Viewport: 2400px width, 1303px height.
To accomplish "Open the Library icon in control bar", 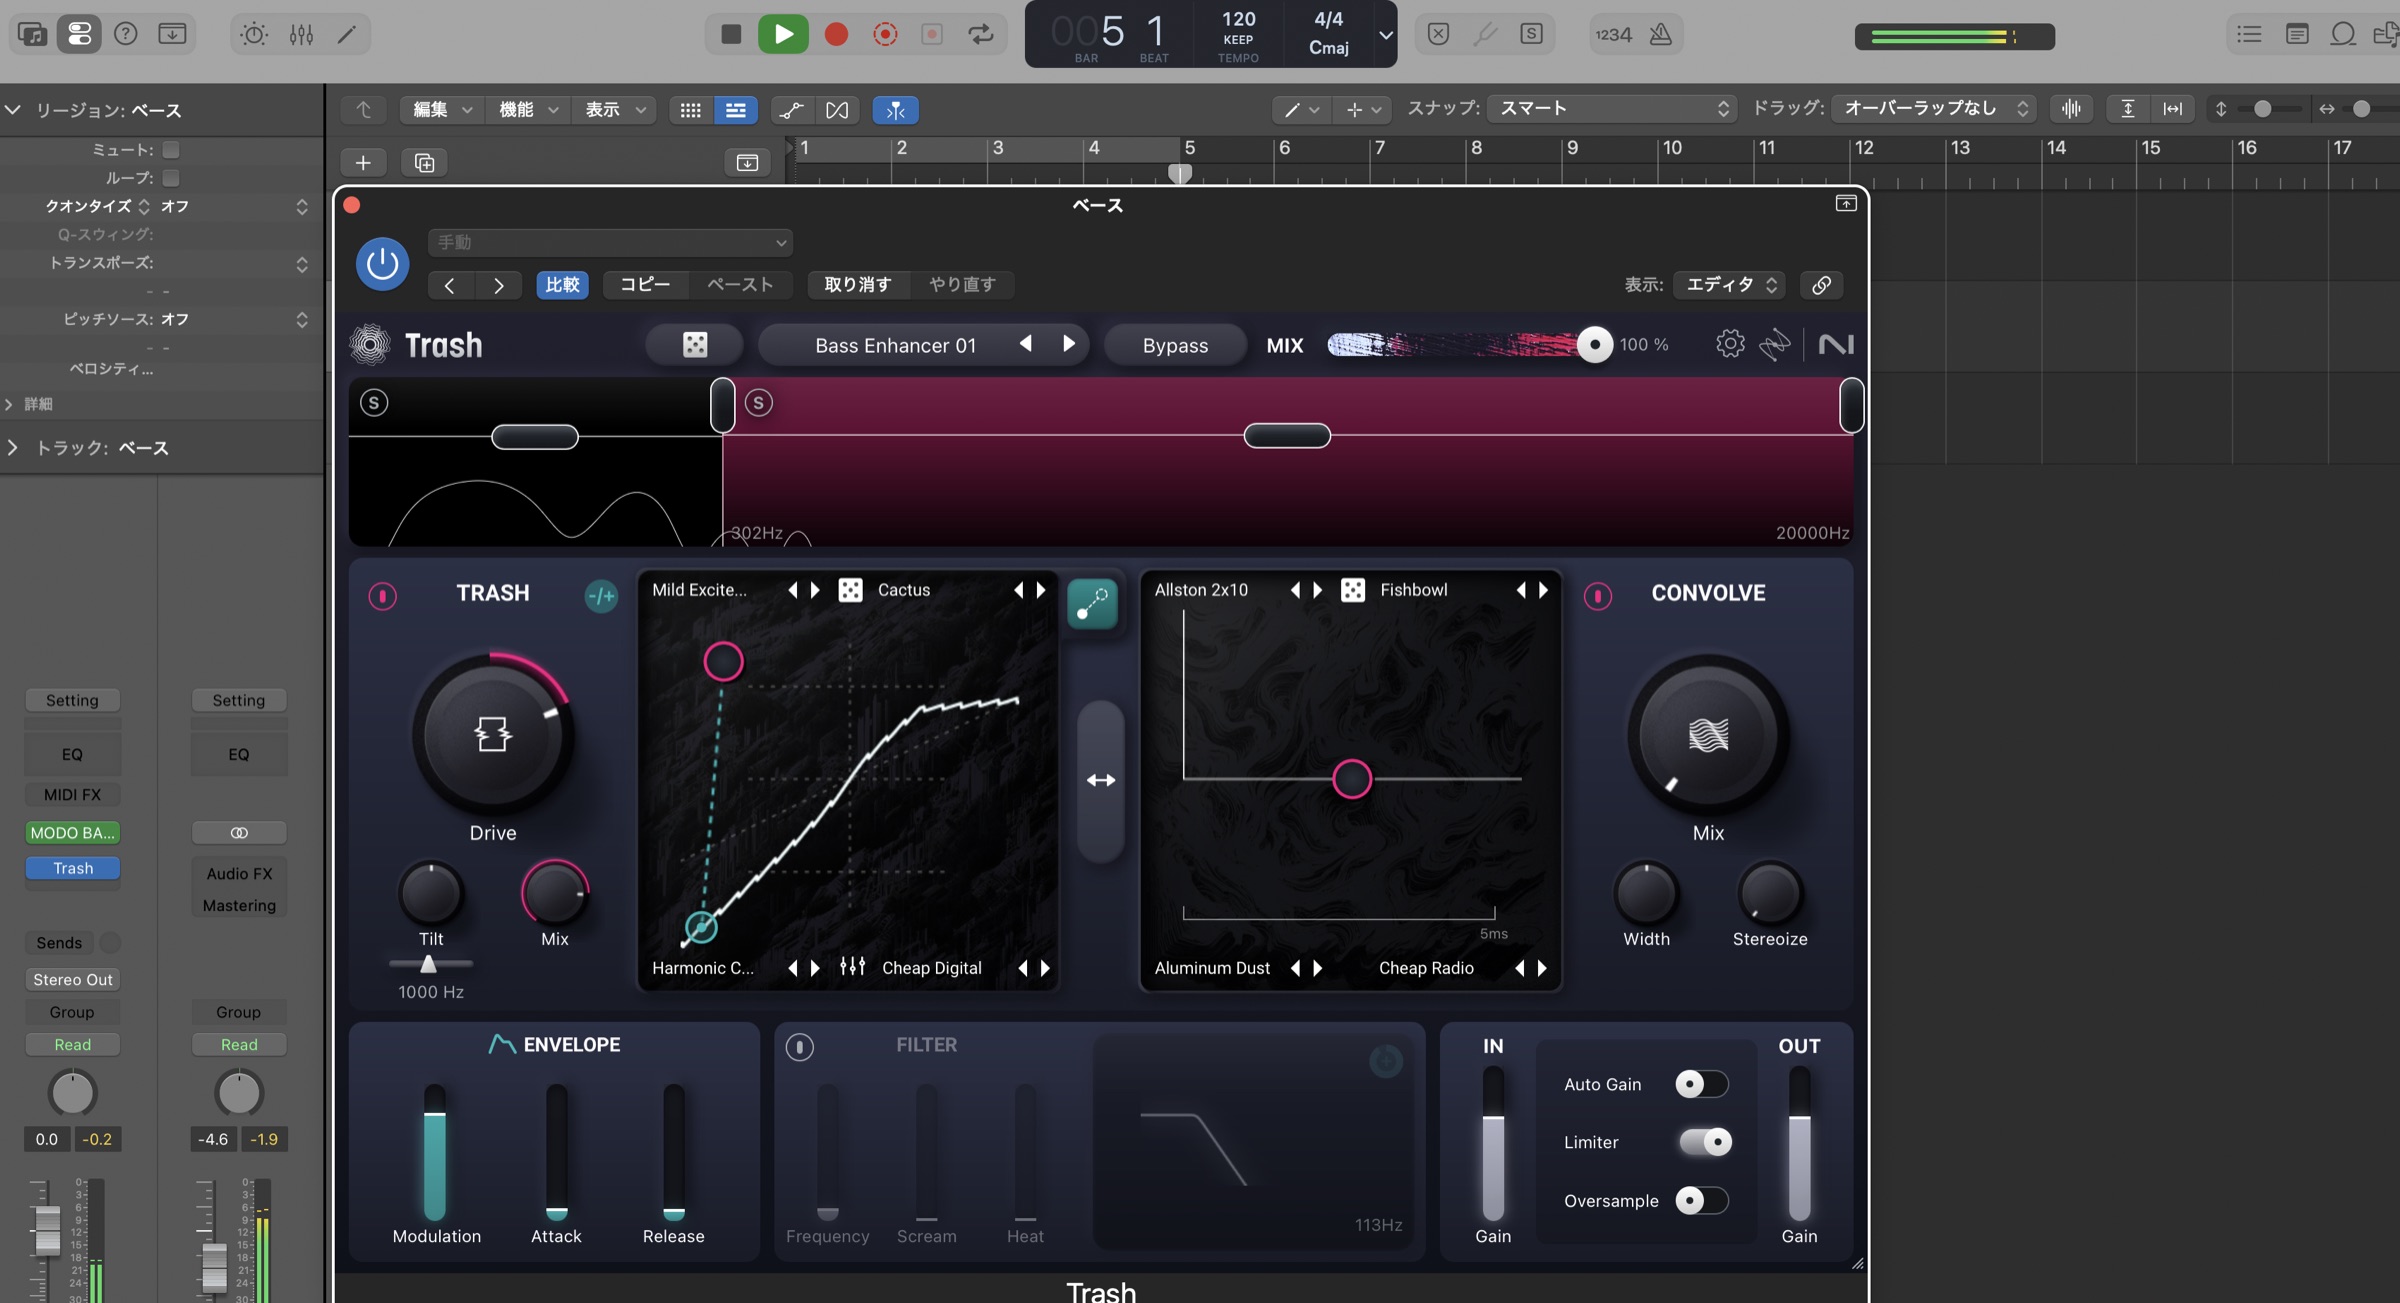I will [x=32, y=34].
